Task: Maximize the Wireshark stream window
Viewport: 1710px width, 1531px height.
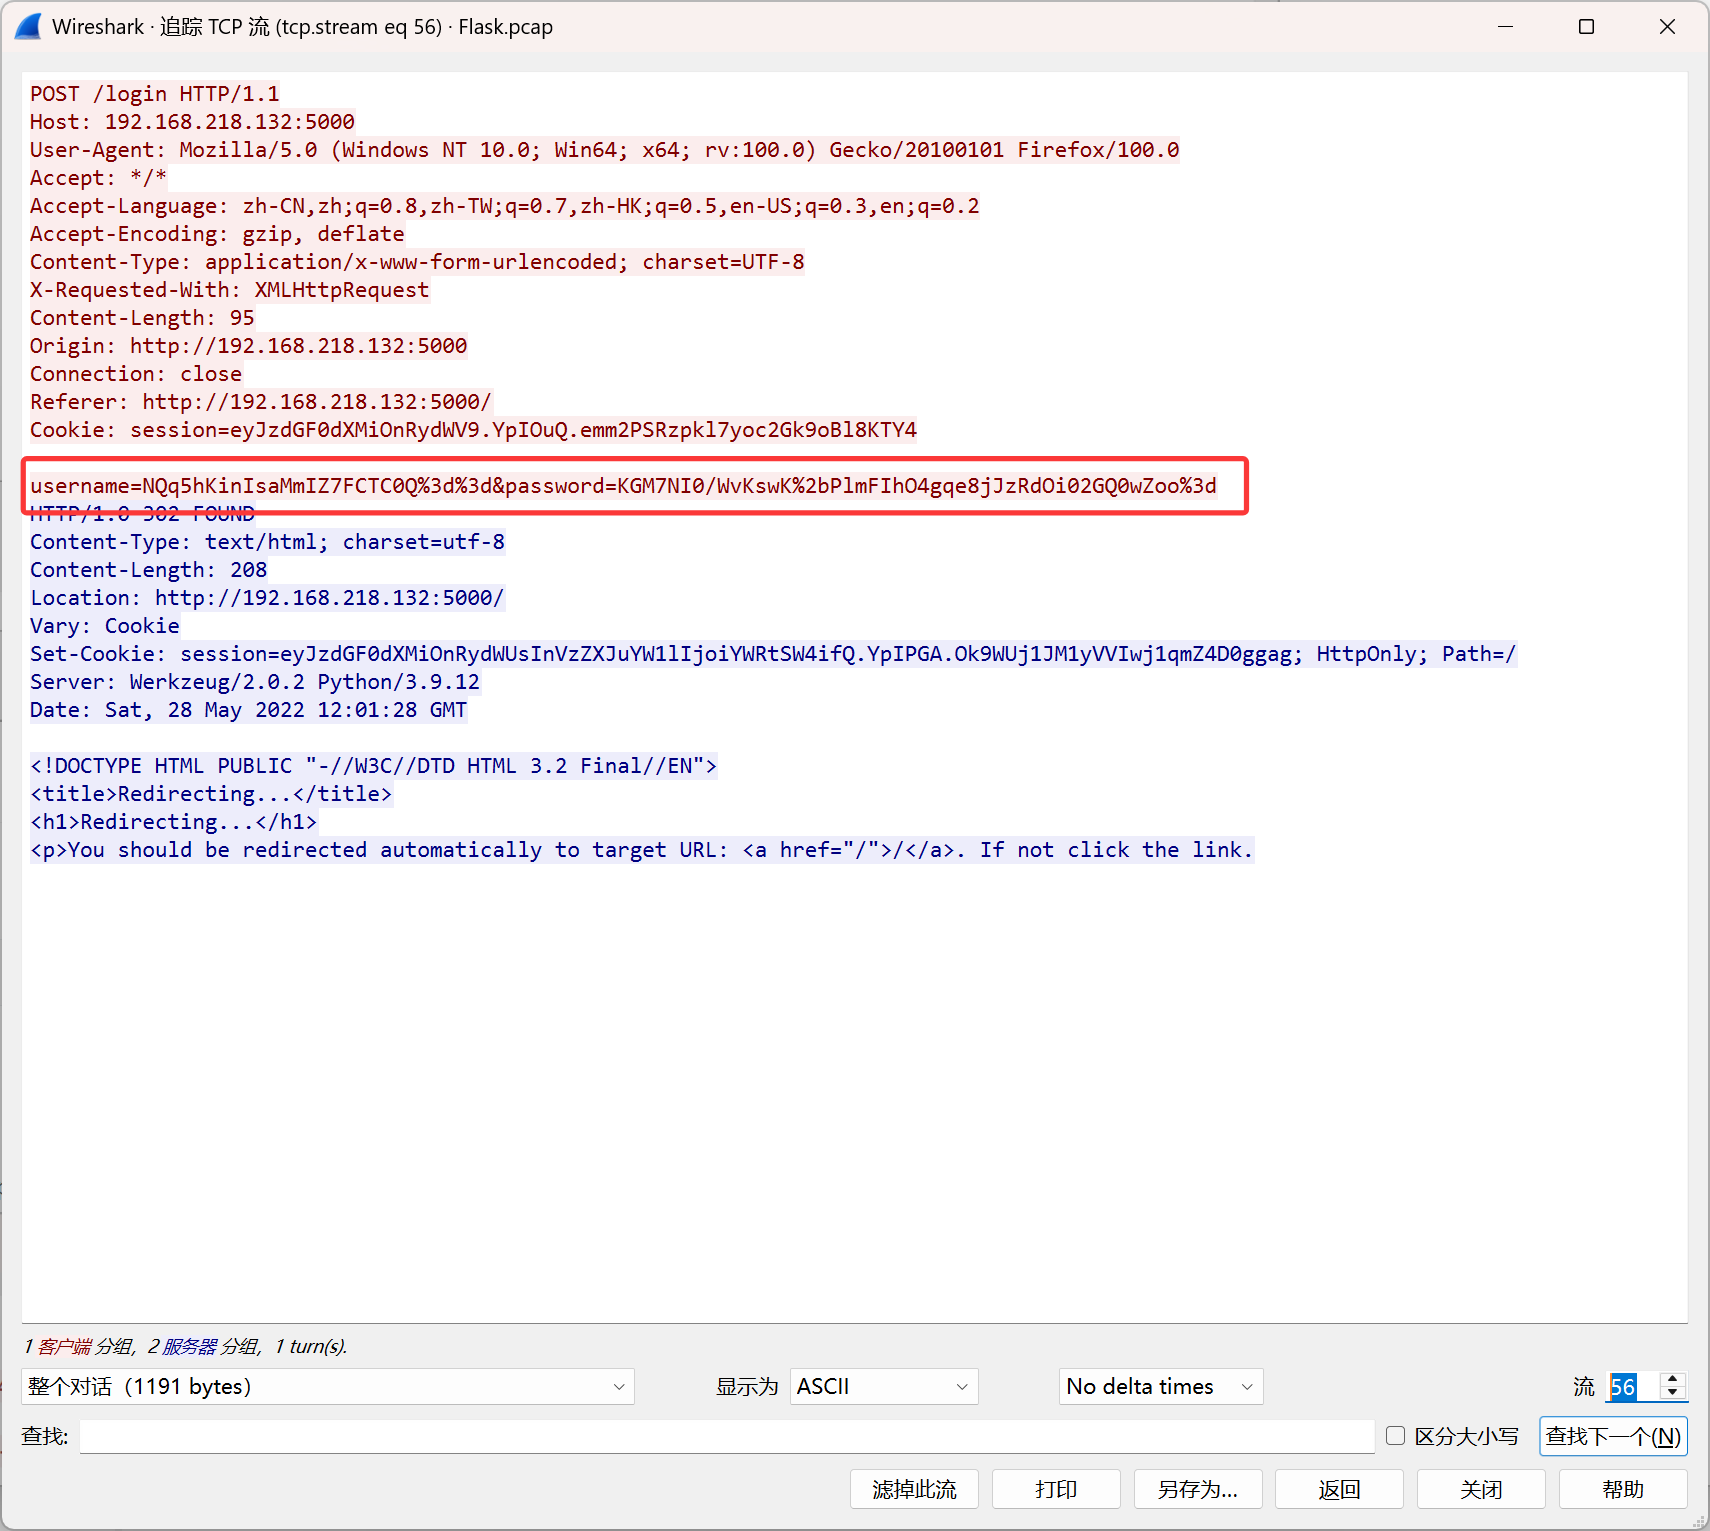Action: point(1586,27)
